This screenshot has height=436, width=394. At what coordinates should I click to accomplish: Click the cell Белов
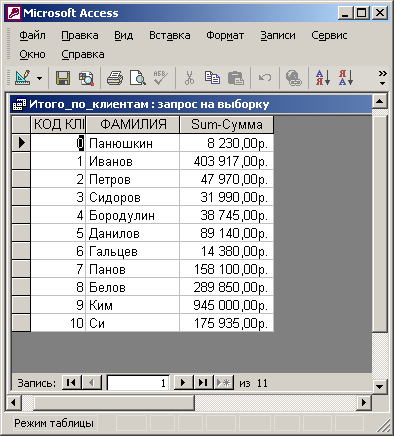coord(133,287)
